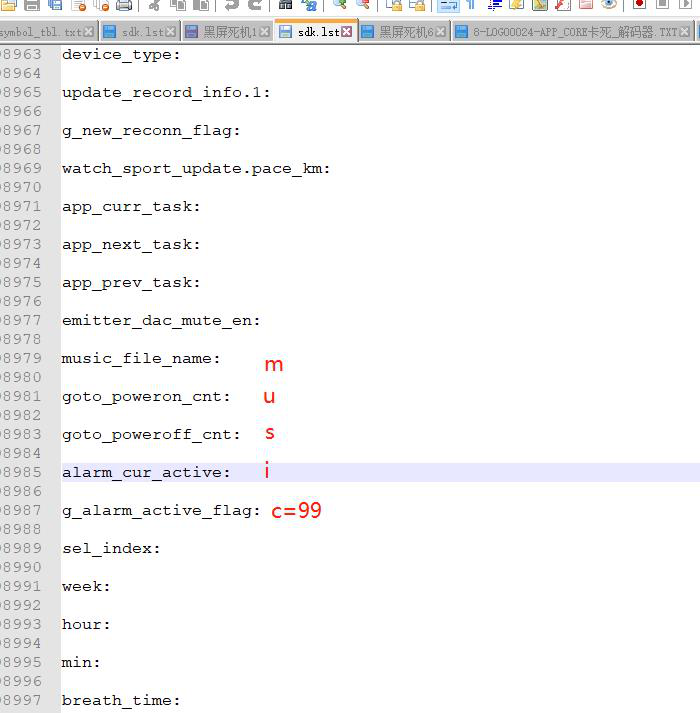Click the Playback macro icon
This screenshot has height=713, width=700.
[685, 5]
